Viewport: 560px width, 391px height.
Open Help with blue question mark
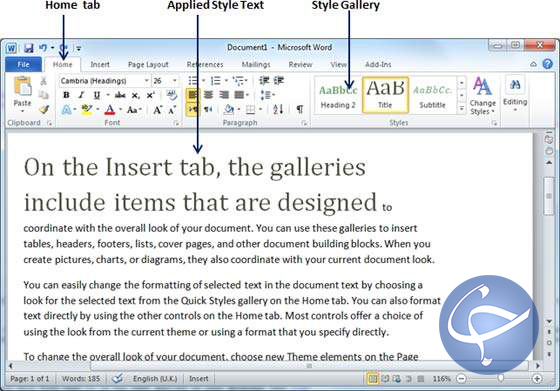(548, 64)
